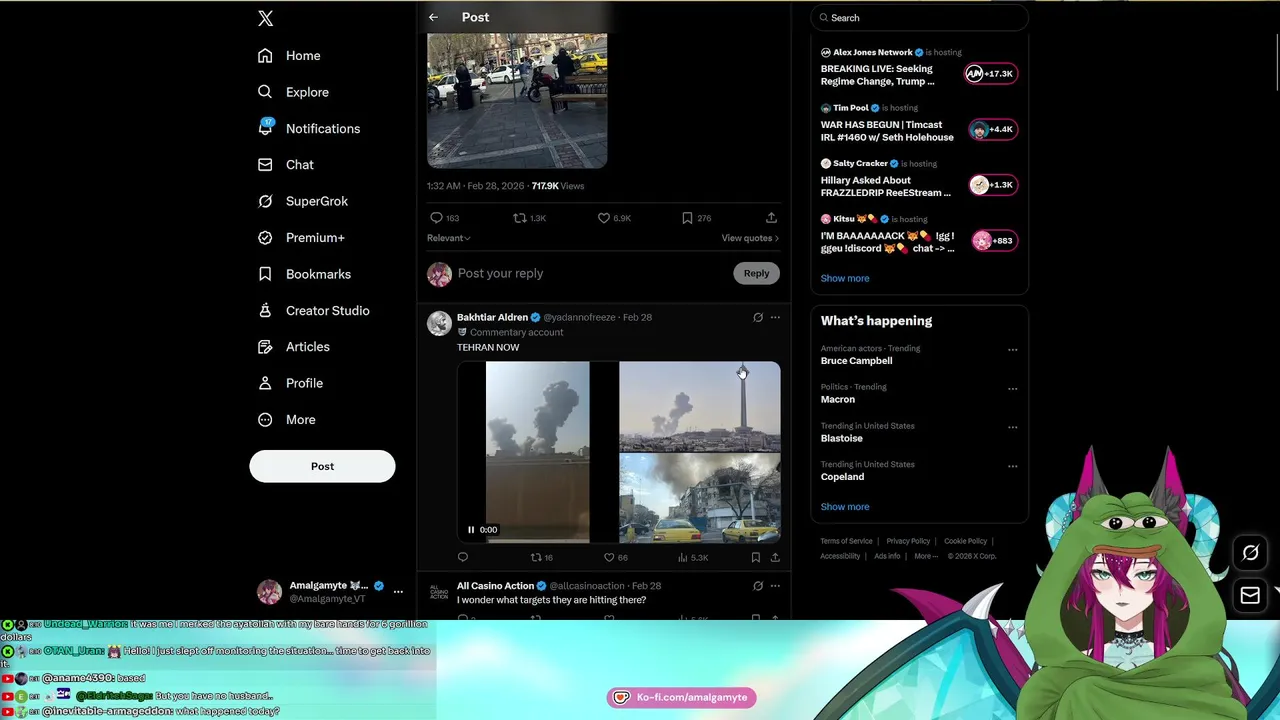Click the Blastoise trending topic
The width and height of the screenshot is (1280, 720).
point(842,438)
